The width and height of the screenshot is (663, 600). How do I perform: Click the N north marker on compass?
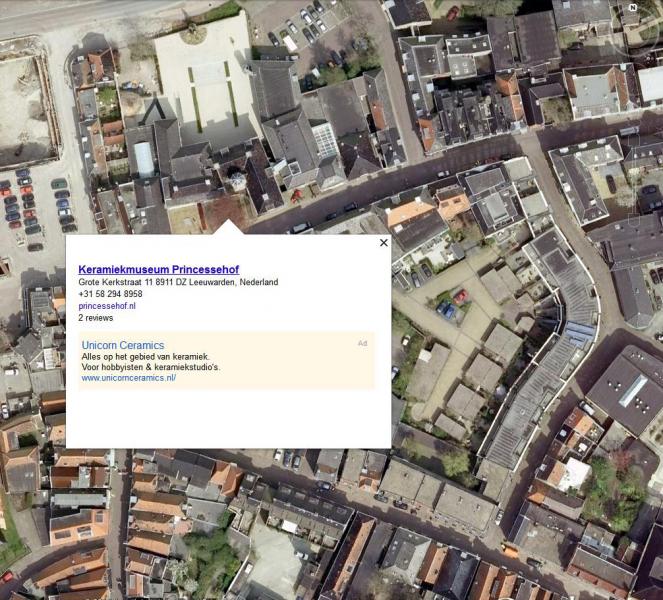point(632,7)
